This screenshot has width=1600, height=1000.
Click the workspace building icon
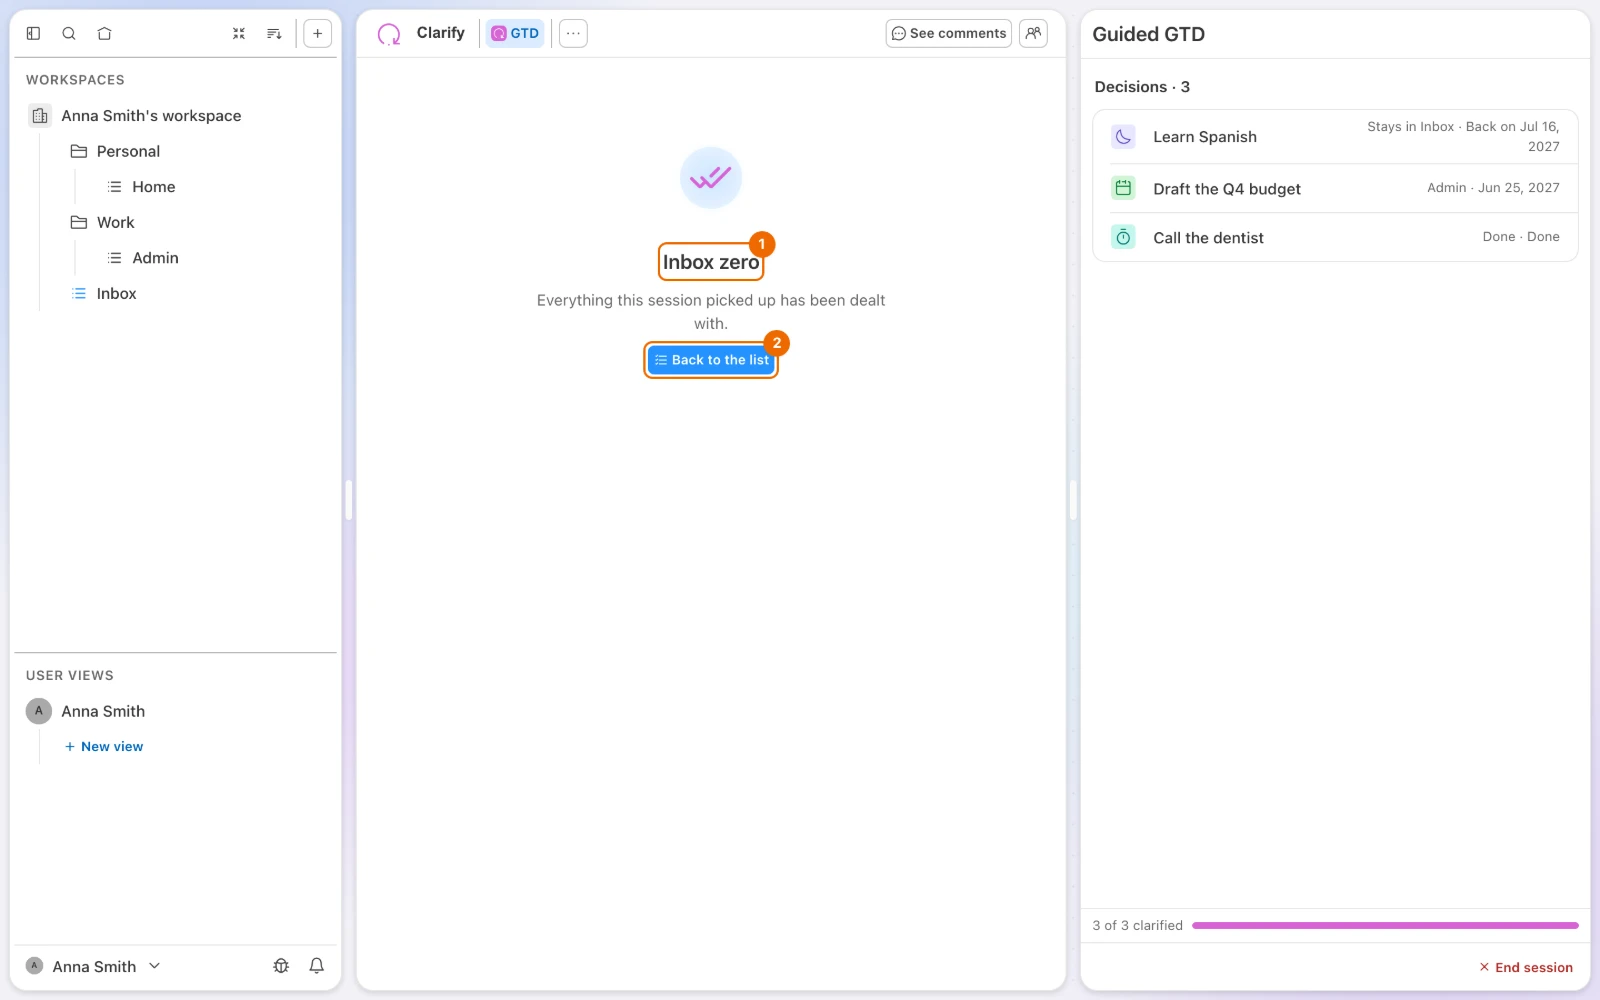(x=40, y=116)
